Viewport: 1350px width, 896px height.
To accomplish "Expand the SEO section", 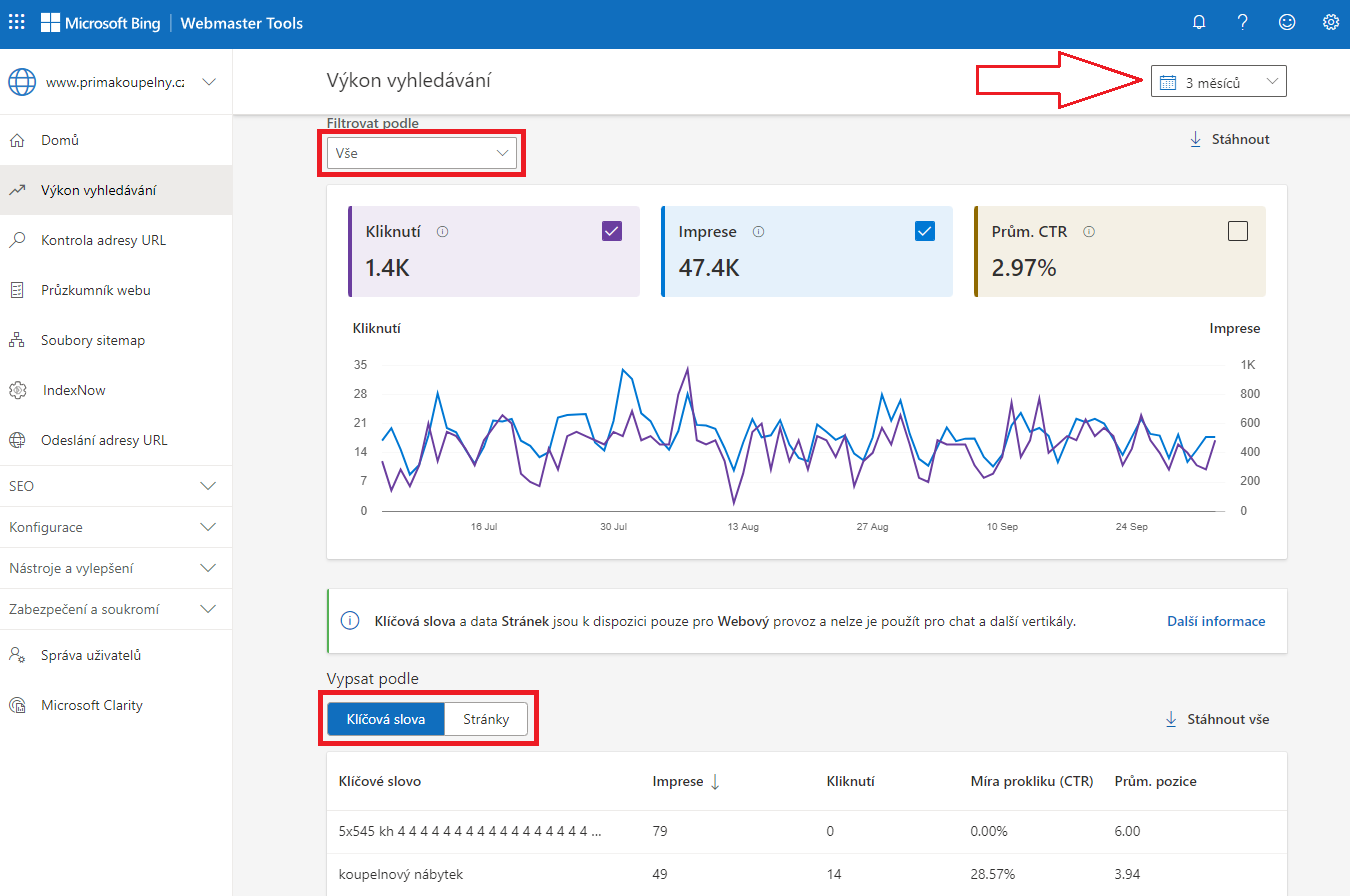I will tap(116, 486).
